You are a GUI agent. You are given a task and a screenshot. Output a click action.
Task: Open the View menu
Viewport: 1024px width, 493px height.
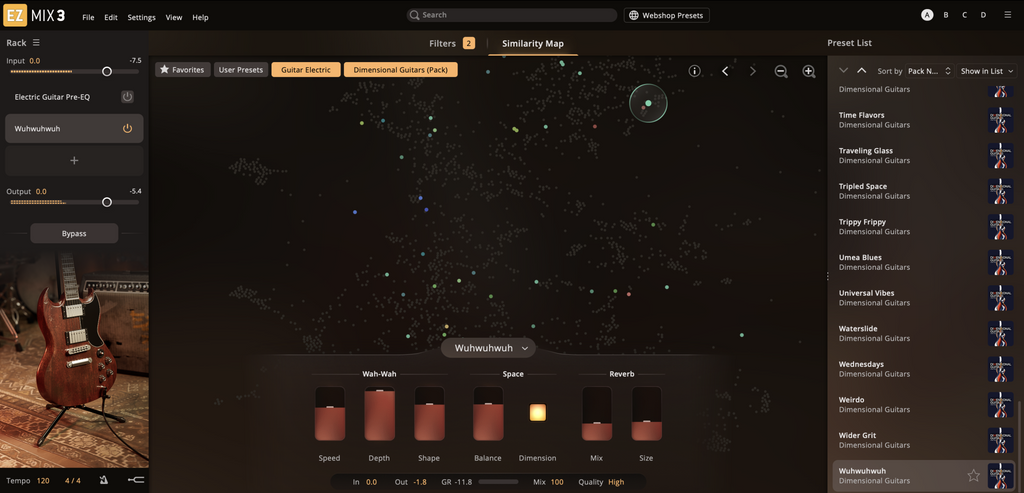pyautogui.click(x=174, y=18)
